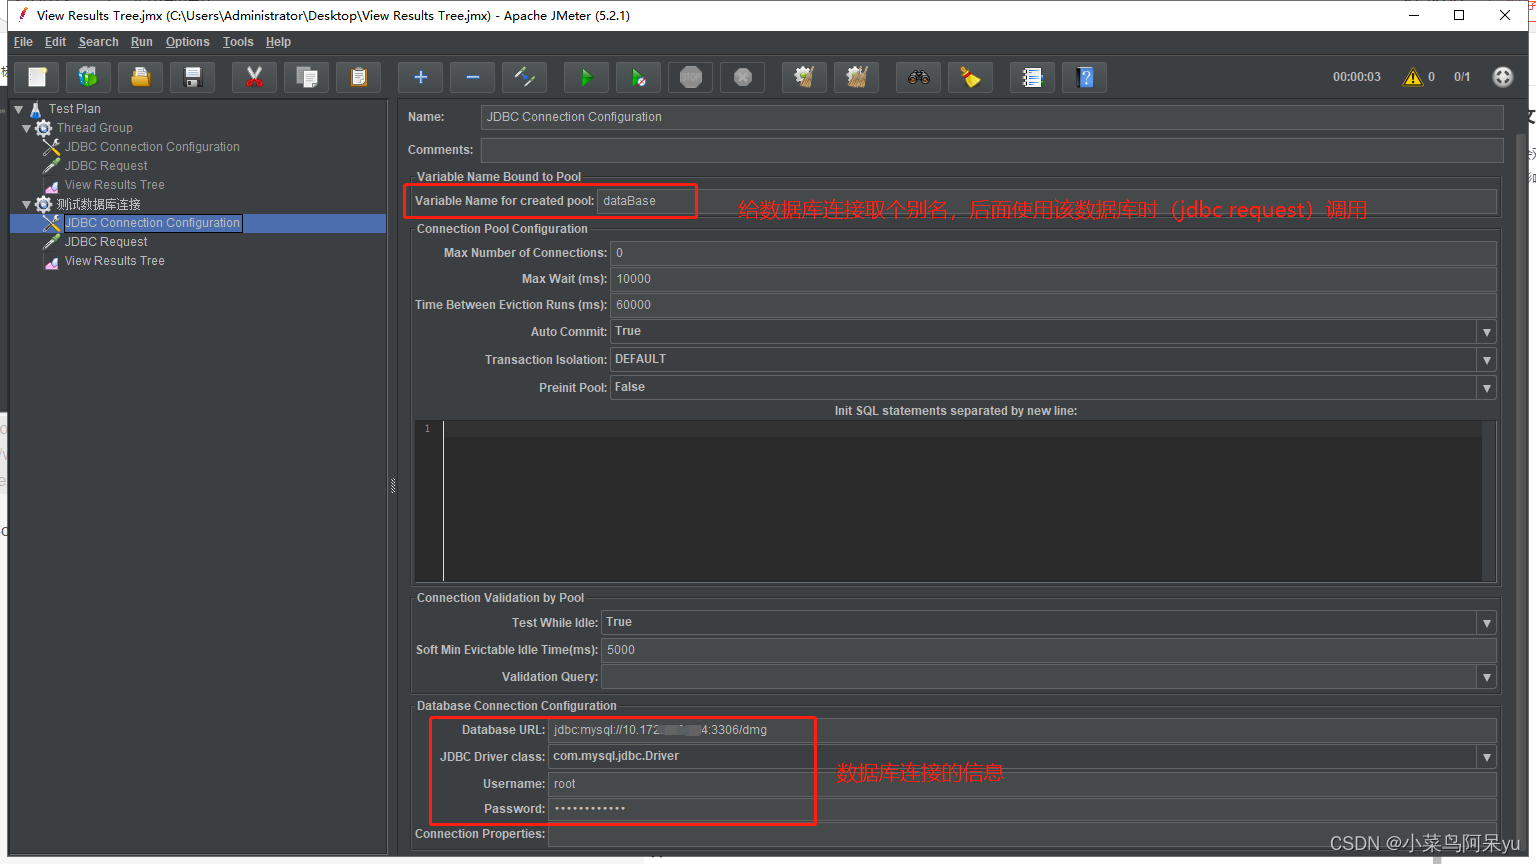The height and width of the screenshot is (864, 1536).
Task: Open the JDBC Driver class dropdown
Action: [x=1487, y=757]
